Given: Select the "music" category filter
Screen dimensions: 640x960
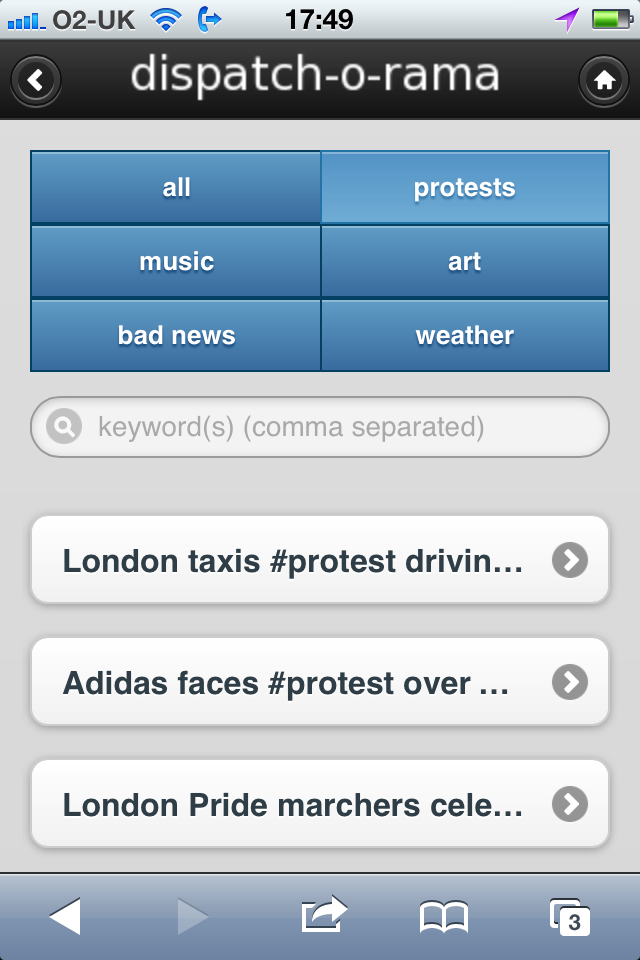Looking at the screenshot, I should pos(176,261).
